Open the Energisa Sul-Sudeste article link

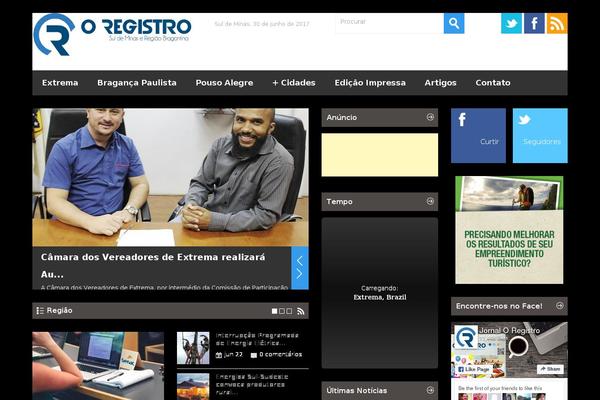(x=252, y=384)
